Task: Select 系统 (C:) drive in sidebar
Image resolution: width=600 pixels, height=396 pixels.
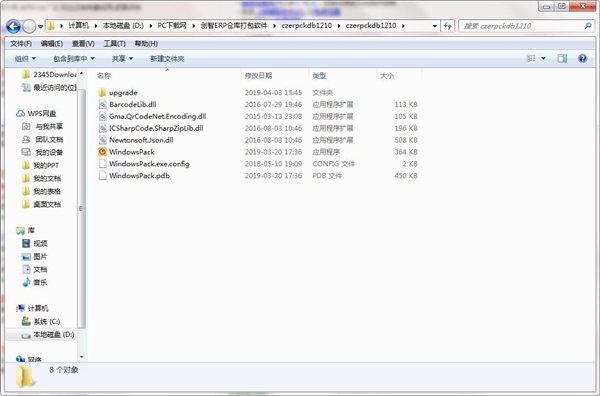Action: [x=41, y=321]
